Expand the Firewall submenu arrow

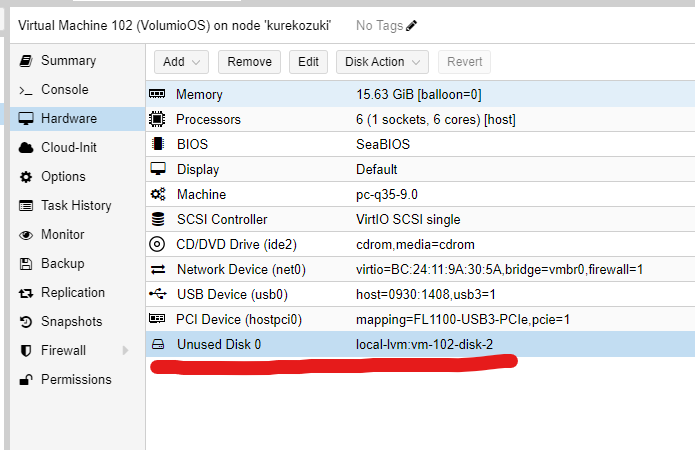[x=125, y=351]
